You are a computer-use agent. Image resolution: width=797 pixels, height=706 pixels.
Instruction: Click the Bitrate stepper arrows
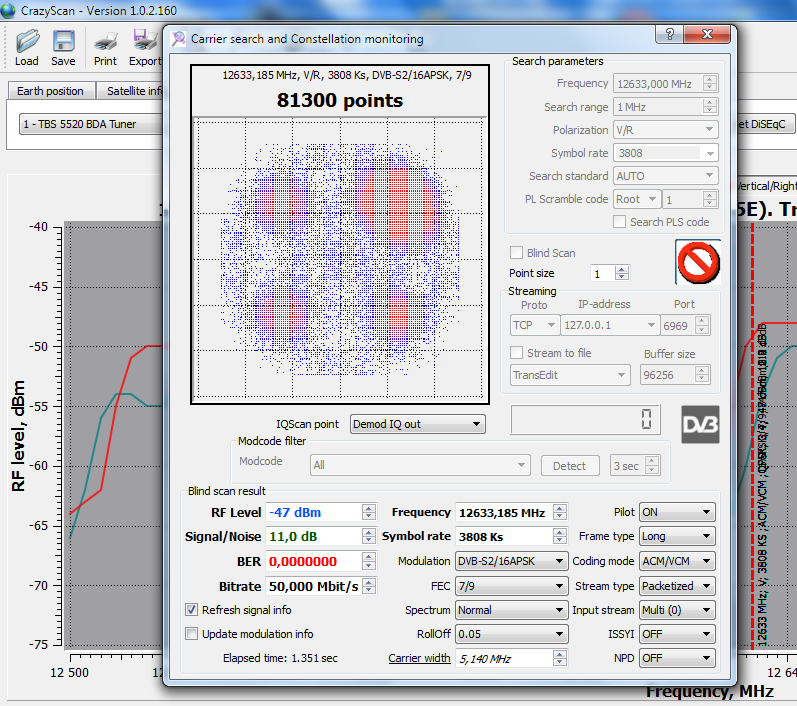coord(369,586)
